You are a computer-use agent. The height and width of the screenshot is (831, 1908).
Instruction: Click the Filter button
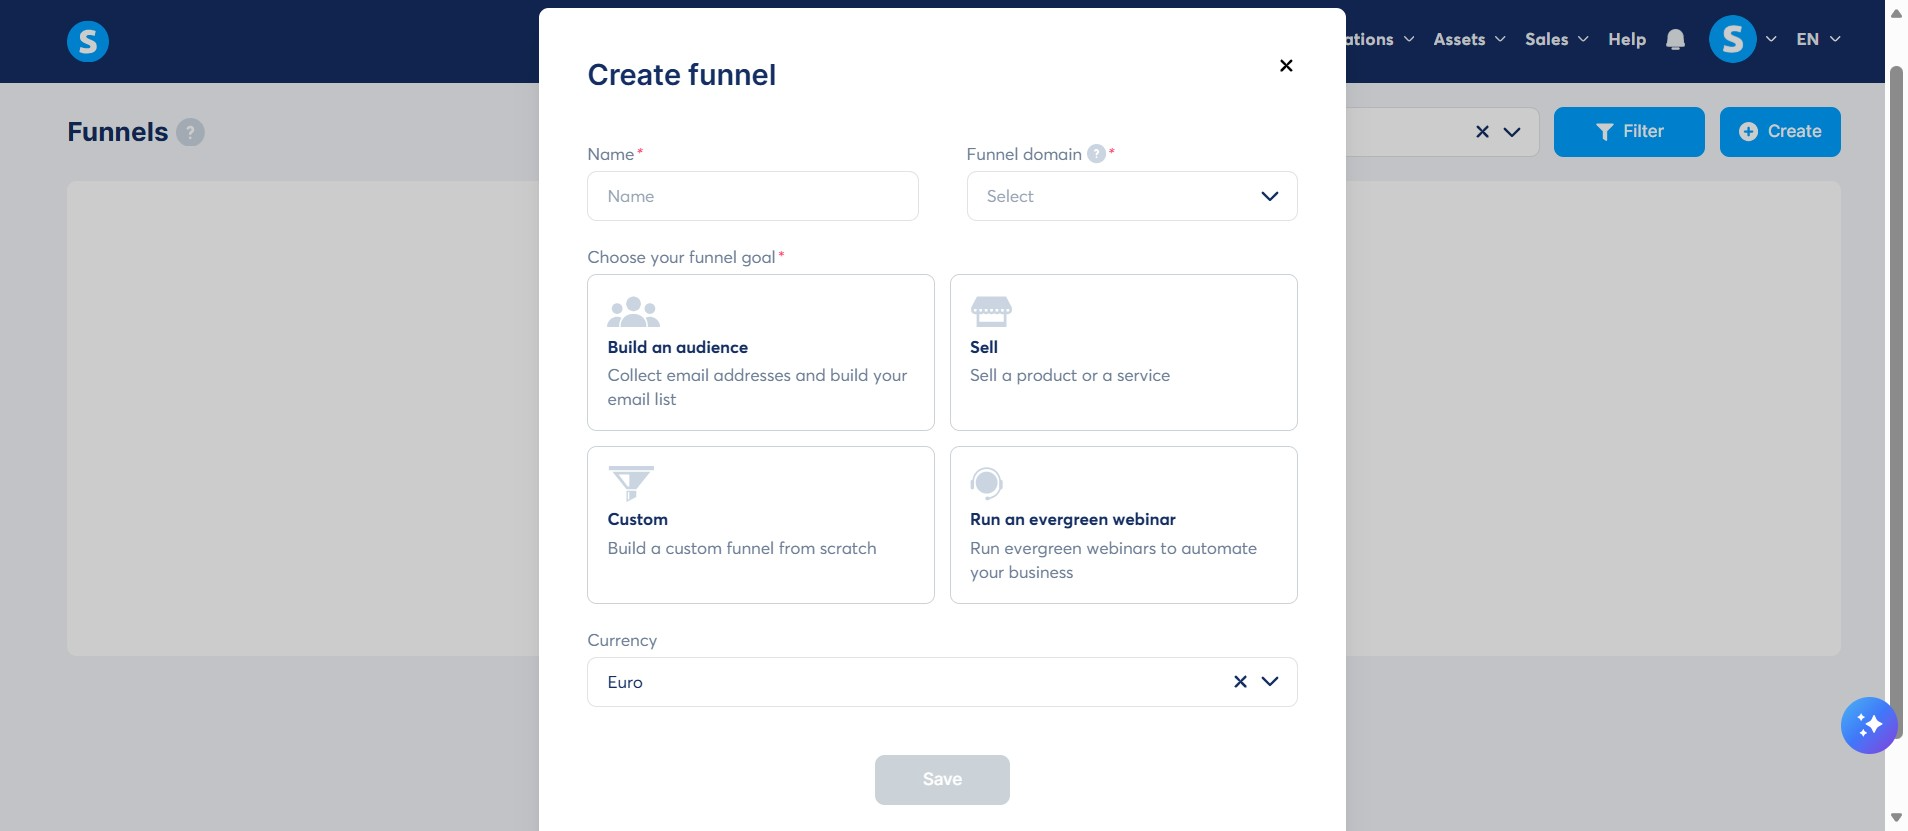[x=1629, y=132]
